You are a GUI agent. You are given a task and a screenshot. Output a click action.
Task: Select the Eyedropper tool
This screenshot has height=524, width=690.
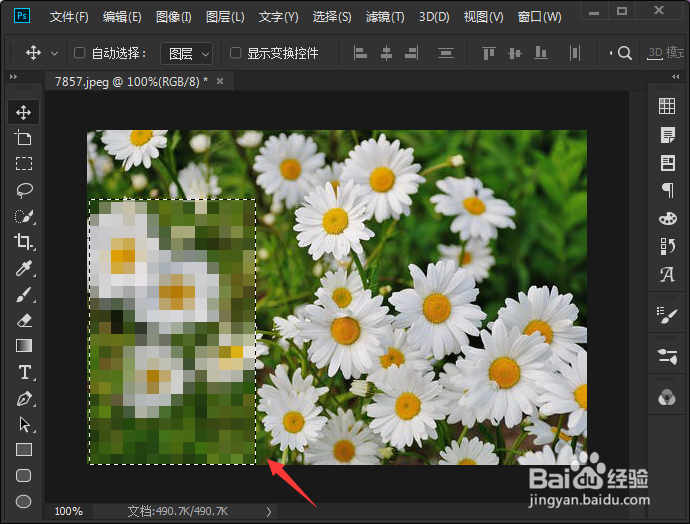click(x=24, y=268)
